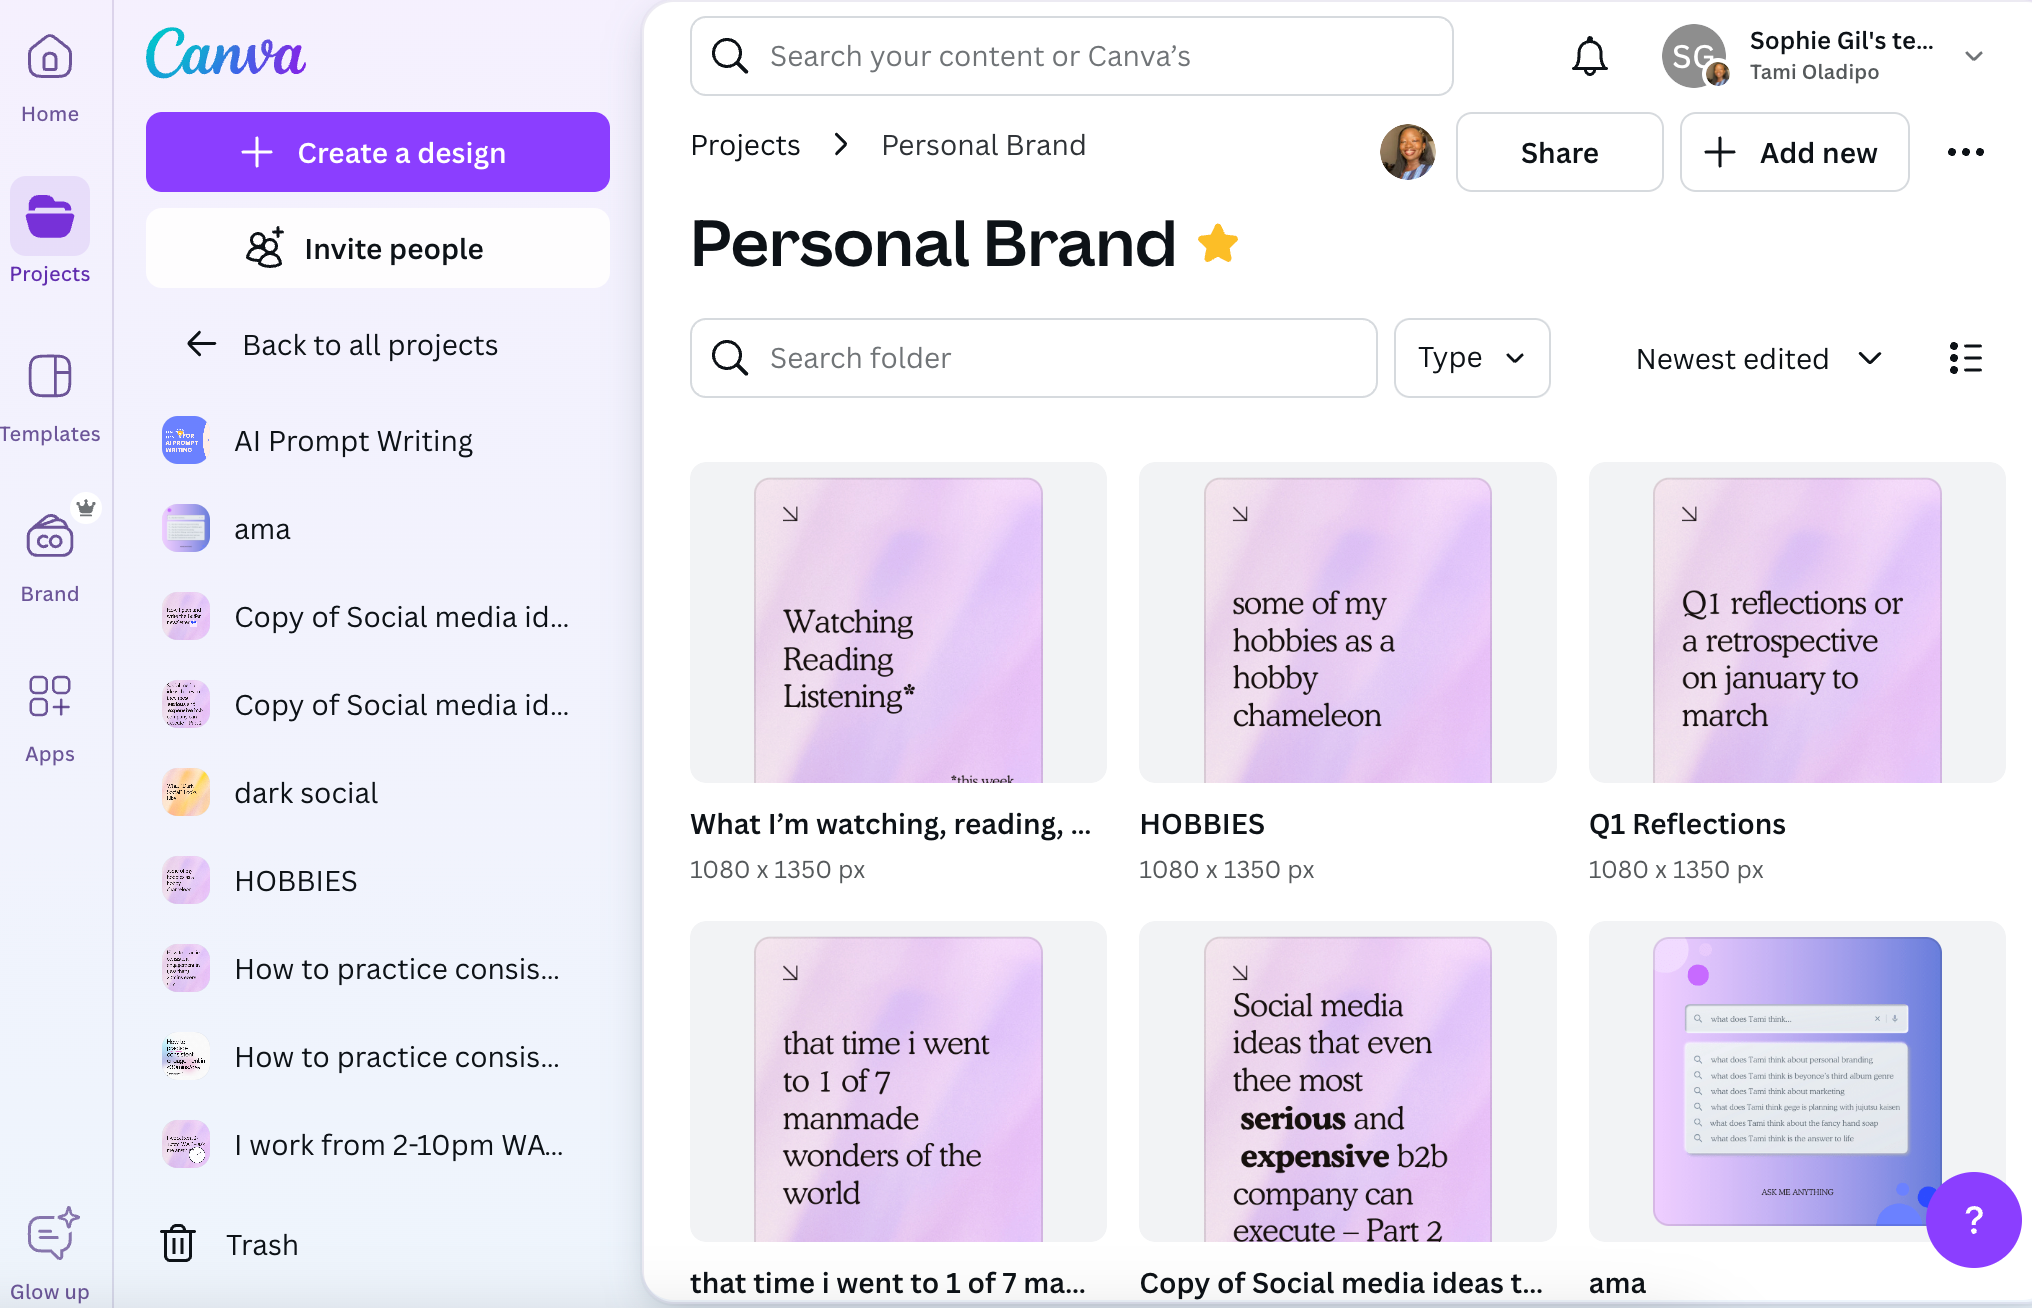Expand the team account switcher chevron
The width and height of the screenshot is (2032, 1308).
pos(1973,56)
